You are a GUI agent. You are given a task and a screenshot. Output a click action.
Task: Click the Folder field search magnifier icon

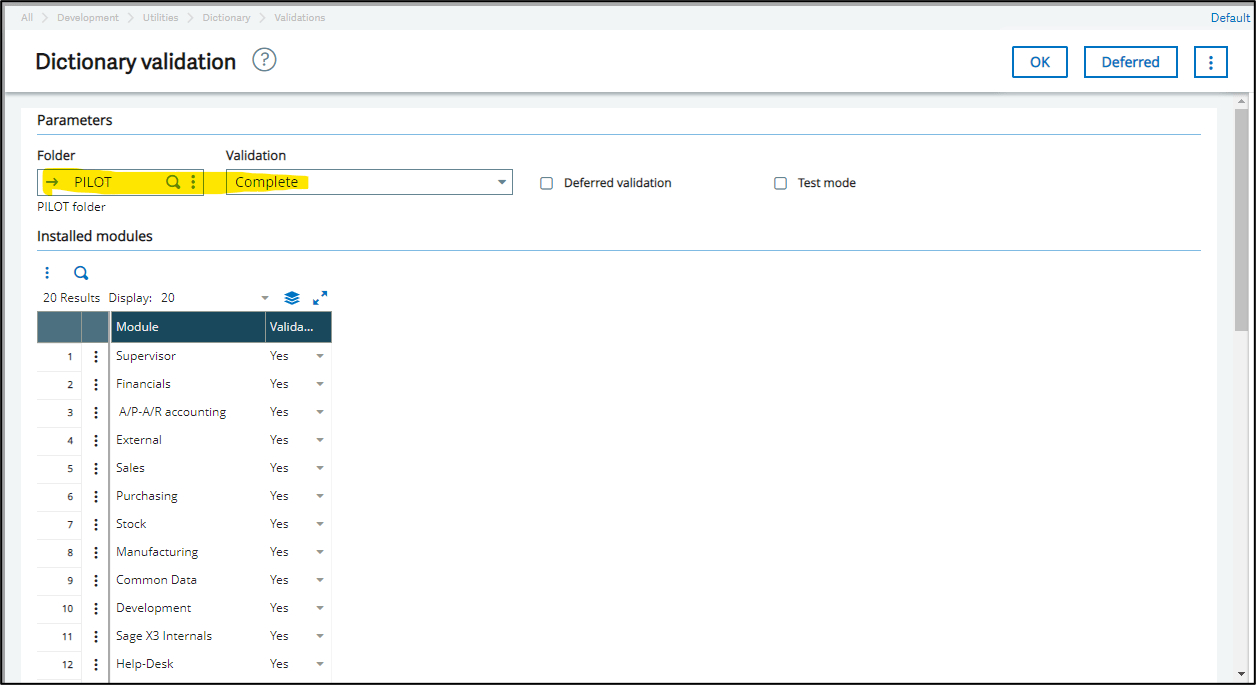pyautogui.click(x=173, y=182)
